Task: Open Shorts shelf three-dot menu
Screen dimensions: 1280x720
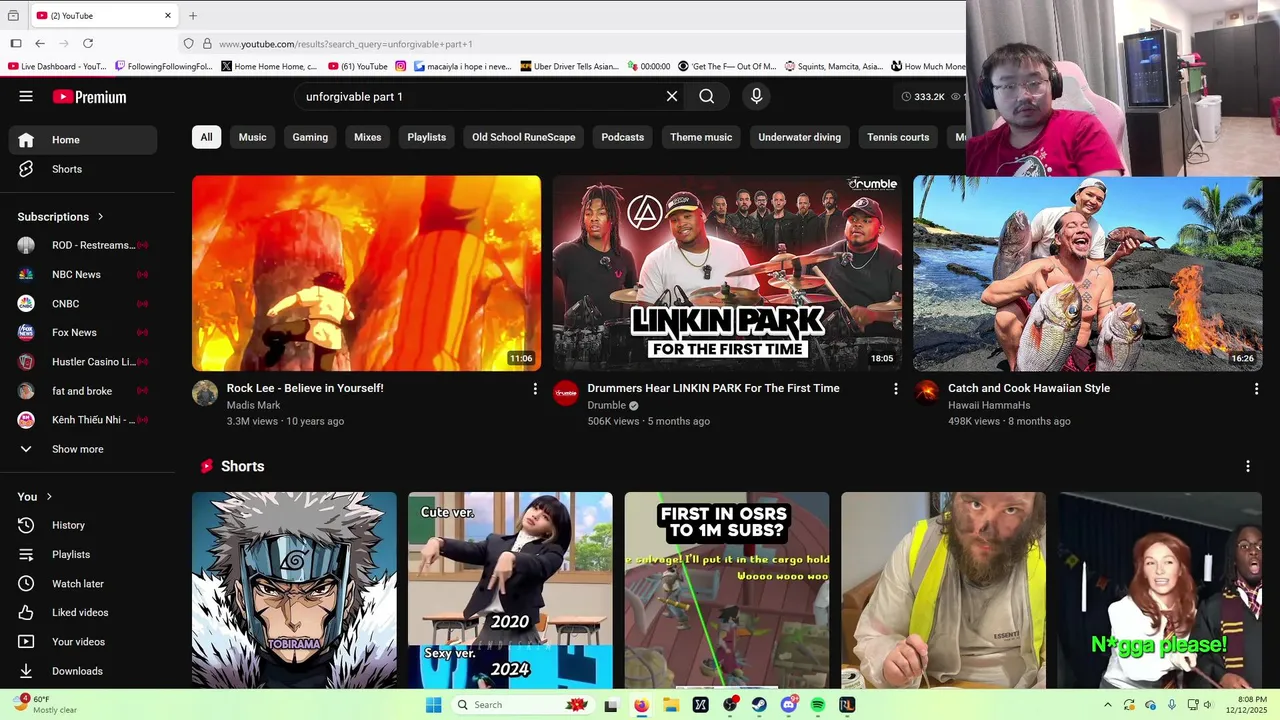Action: click(x=1247, y=466)
